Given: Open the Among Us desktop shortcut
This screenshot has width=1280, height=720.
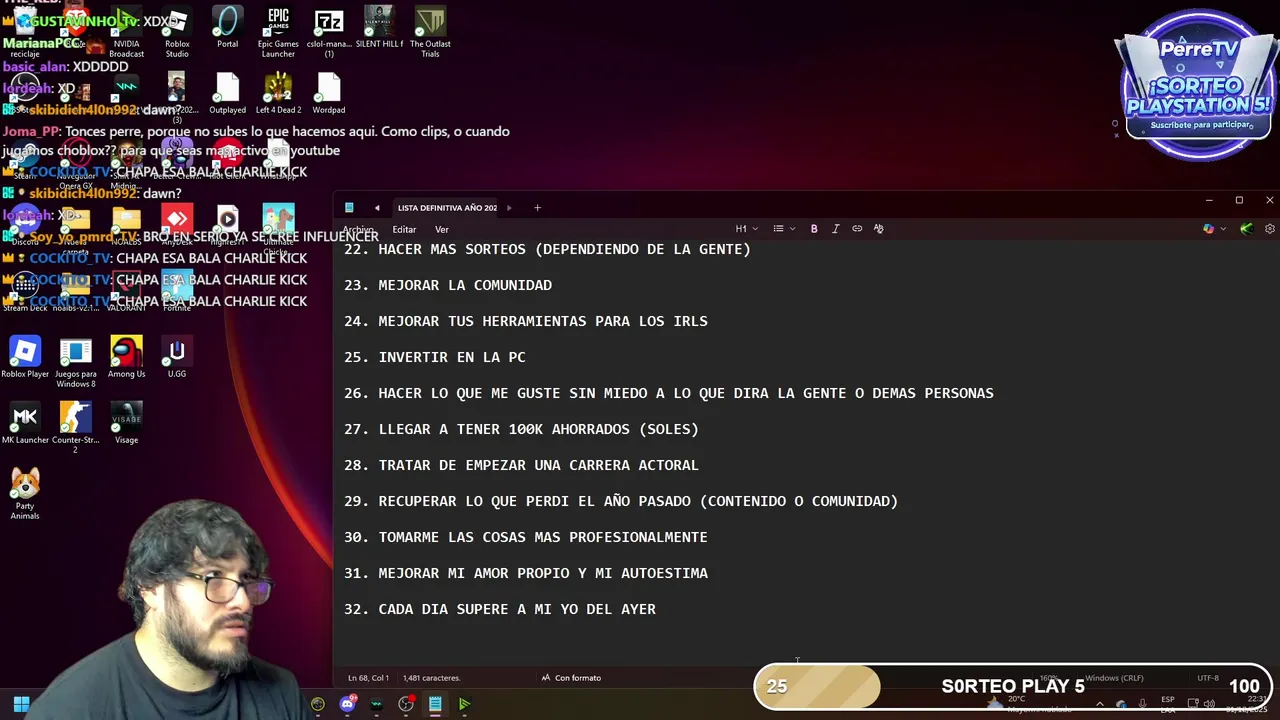Looking at the screenshot, I should pyautogui.click(x=126, y=358).
